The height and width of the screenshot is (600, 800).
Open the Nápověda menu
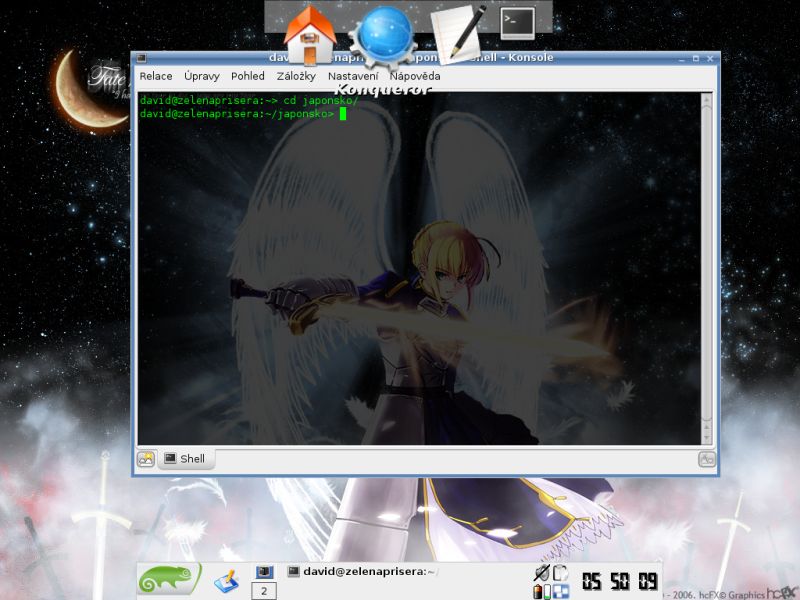pos(415,76)
